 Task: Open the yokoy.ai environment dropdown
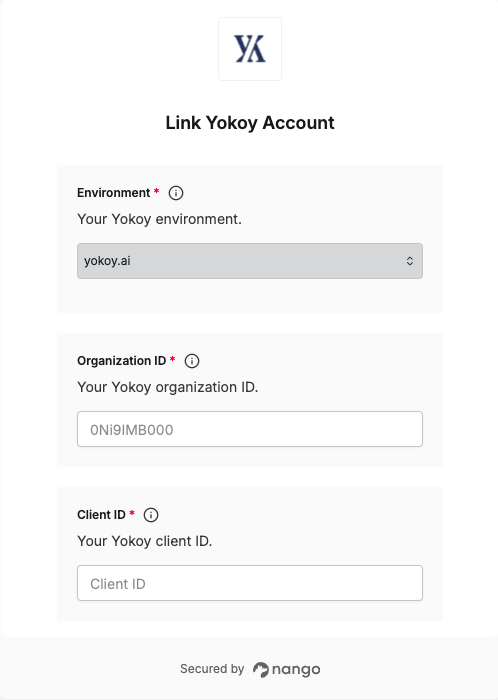point(250,261)
